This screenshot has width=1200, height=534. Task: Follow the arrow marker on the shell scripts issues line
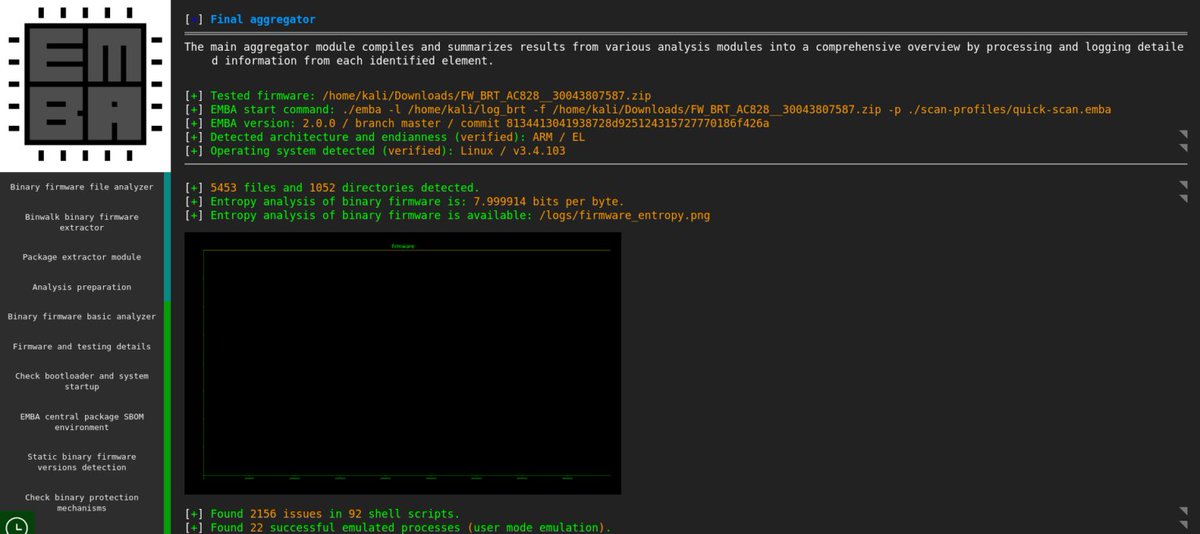[1183, 511]
